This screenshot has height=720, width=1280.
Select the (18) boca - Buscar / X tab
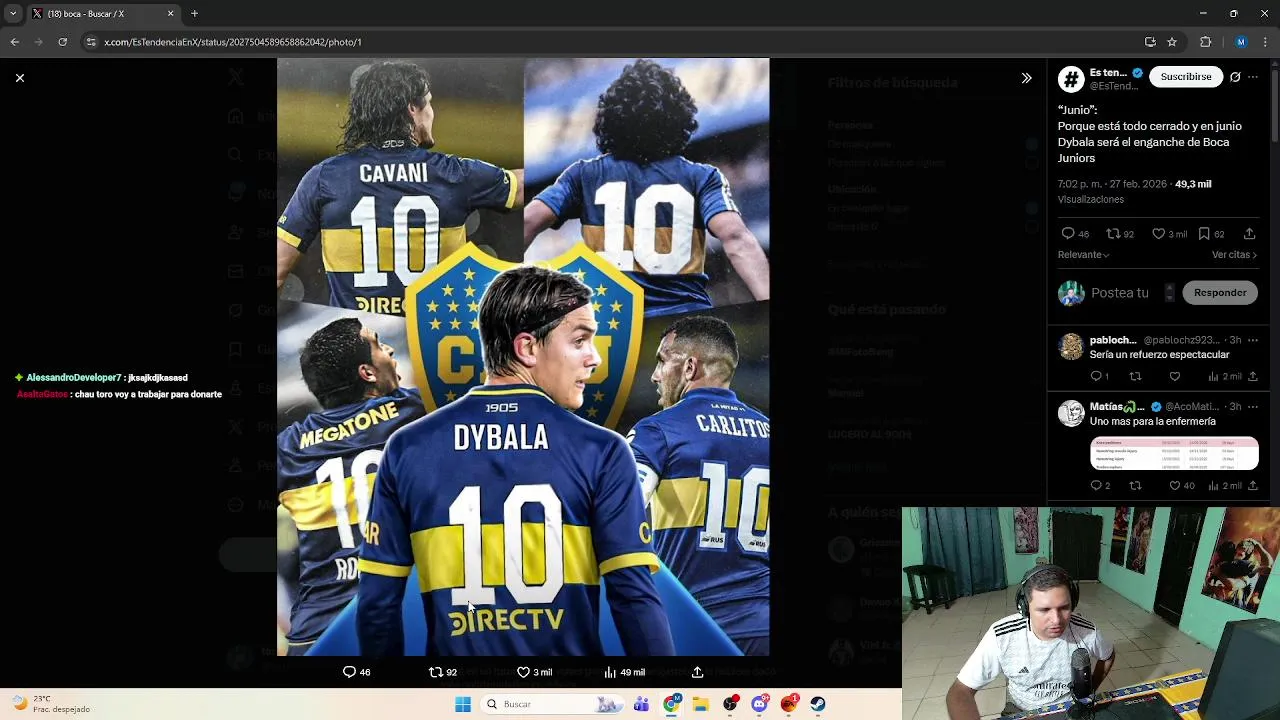103,14
